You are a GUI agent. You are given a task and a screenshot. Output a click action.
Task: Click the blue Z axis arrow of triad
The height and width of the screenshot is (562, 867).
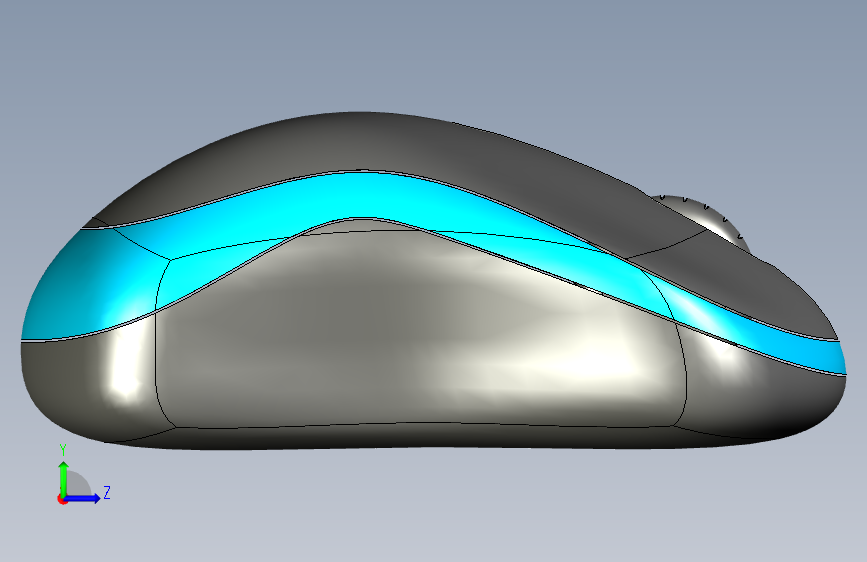(x=83, y=498)
